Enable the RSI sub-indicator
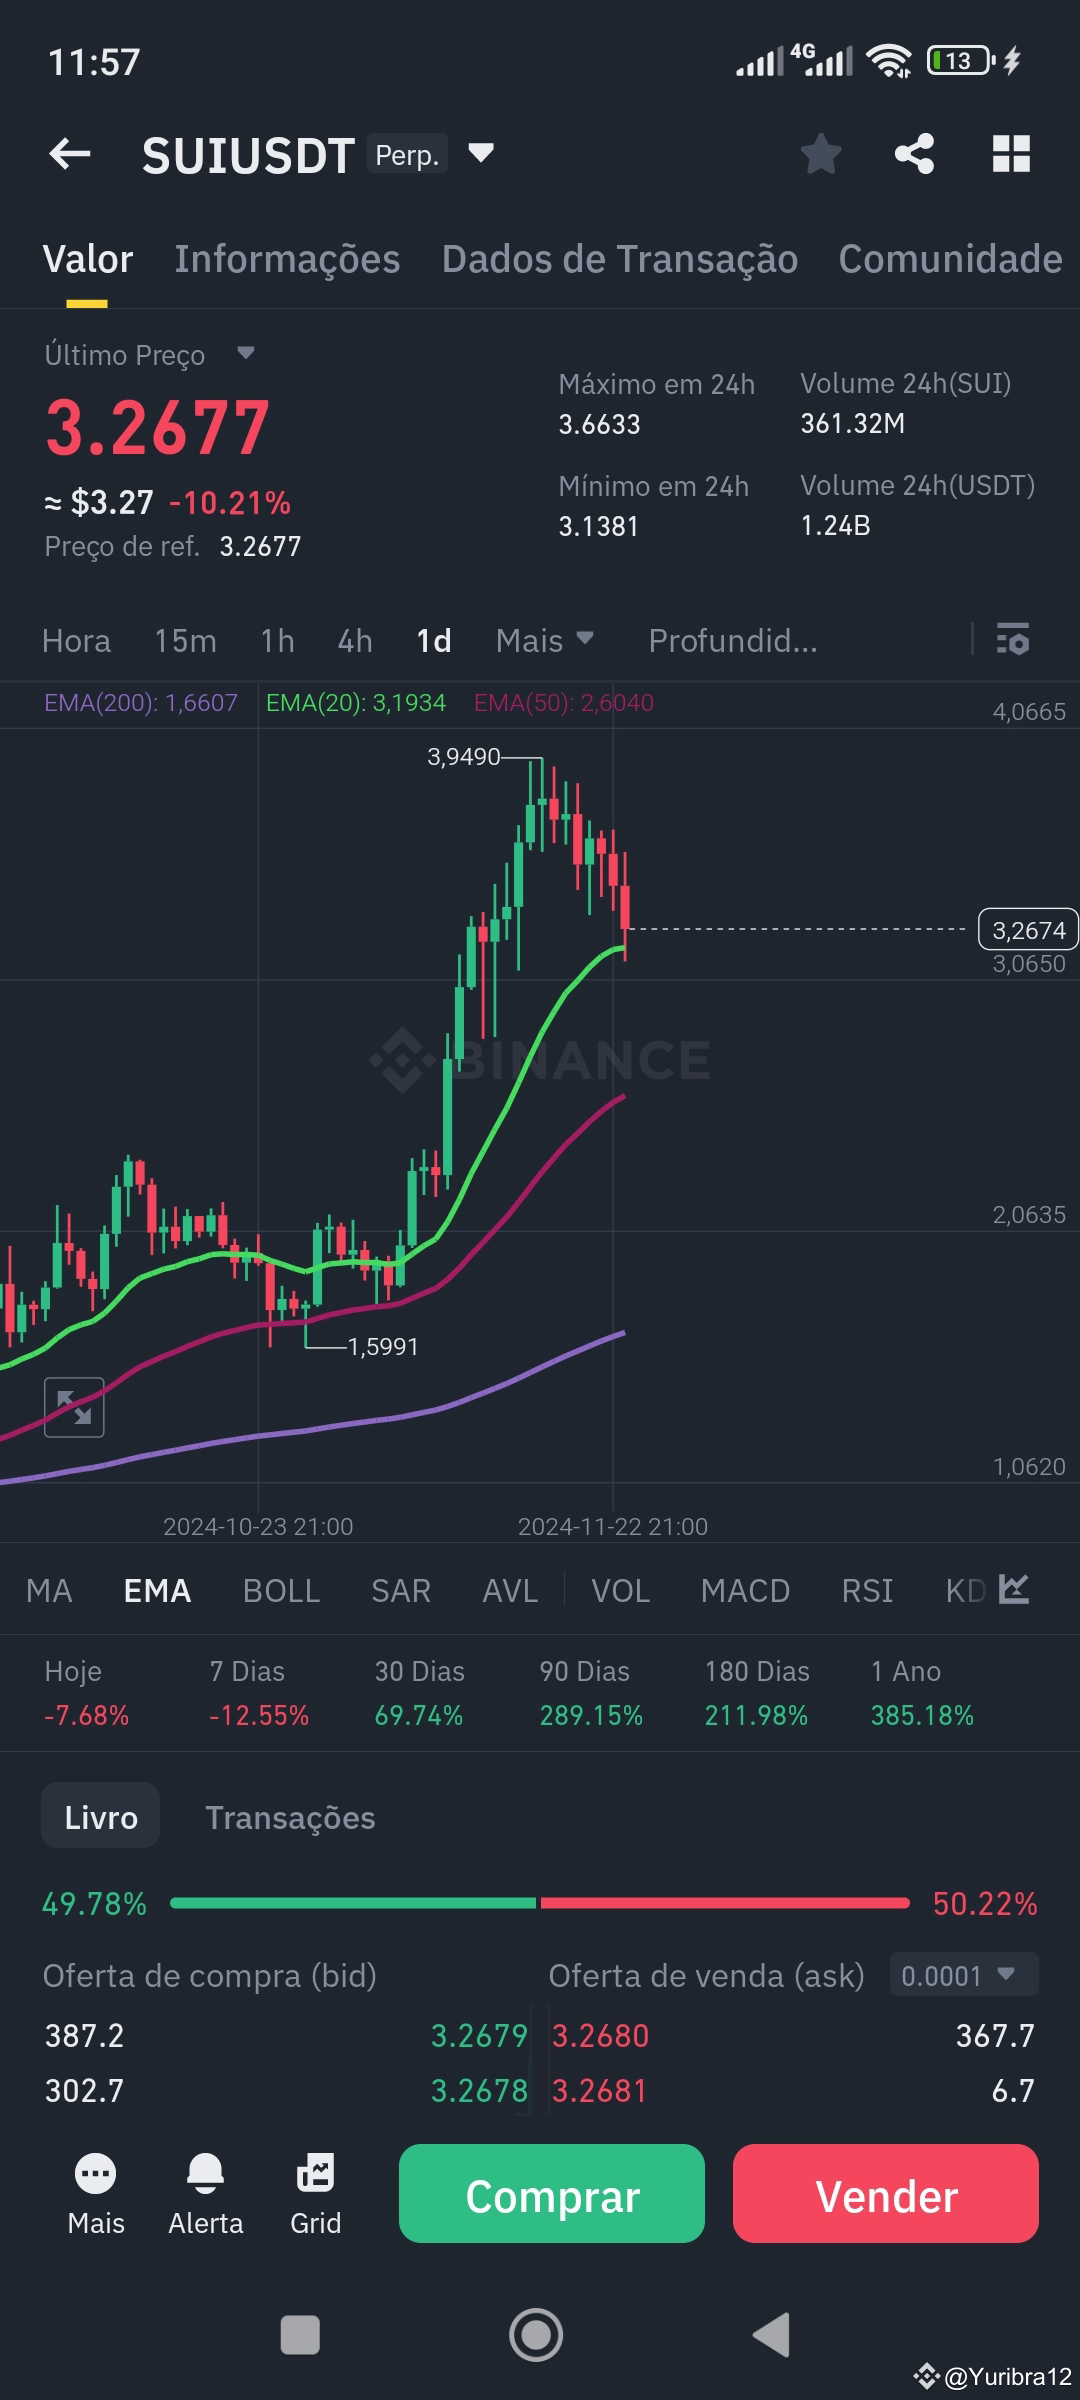The height and width of the screenshot is (2400, 1080). coord(867,1590)
